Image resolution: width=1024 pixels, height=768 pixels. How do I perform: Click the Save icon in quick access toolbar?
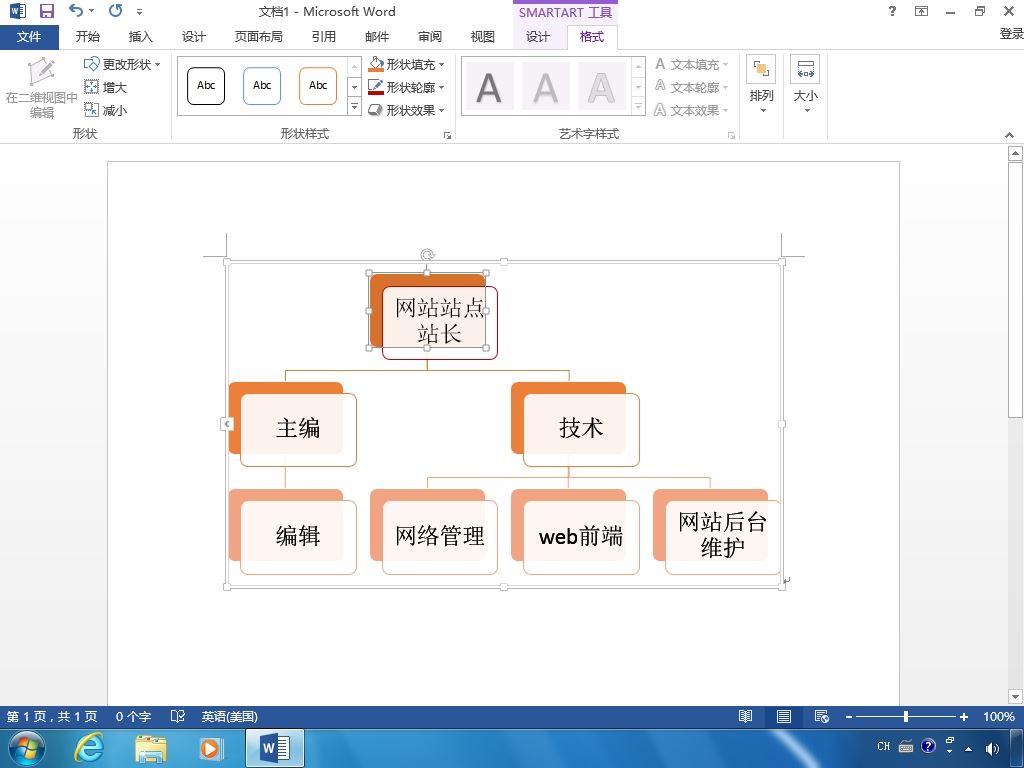46,10
